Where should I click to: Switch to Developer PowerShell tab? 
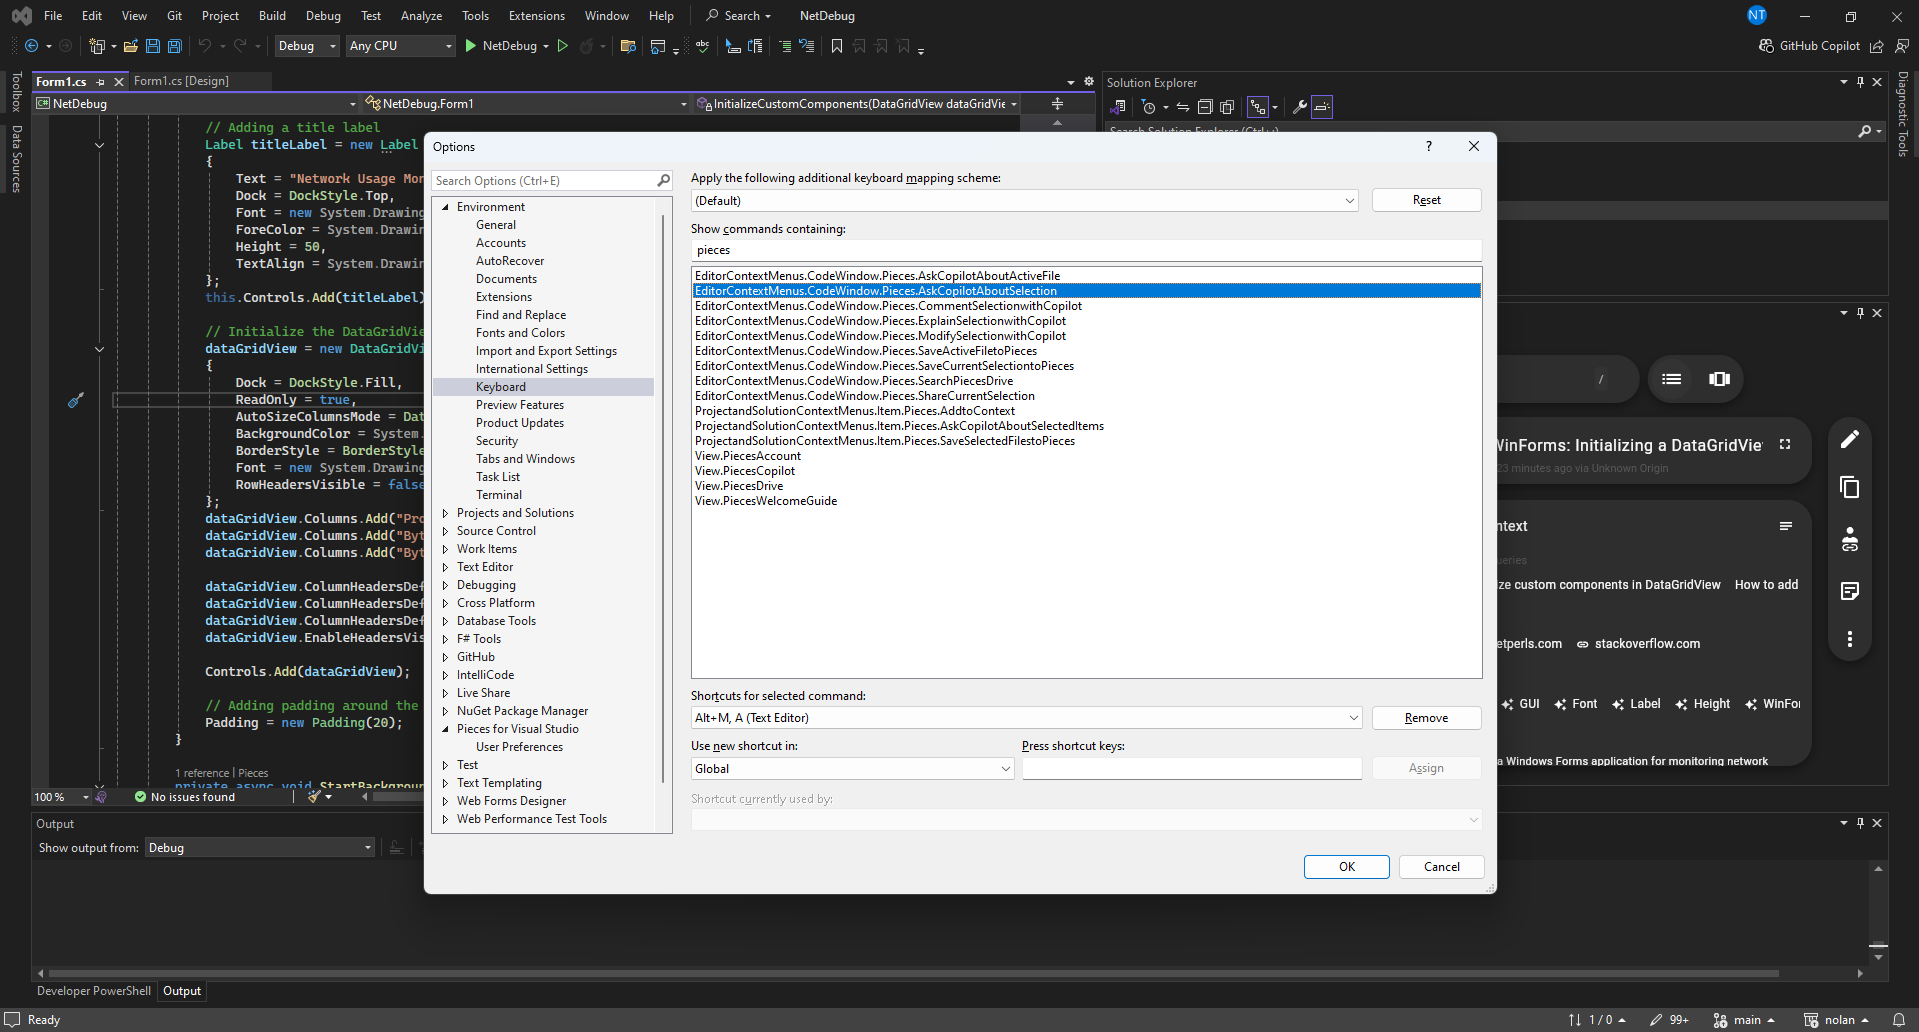[x=94, y=991]
